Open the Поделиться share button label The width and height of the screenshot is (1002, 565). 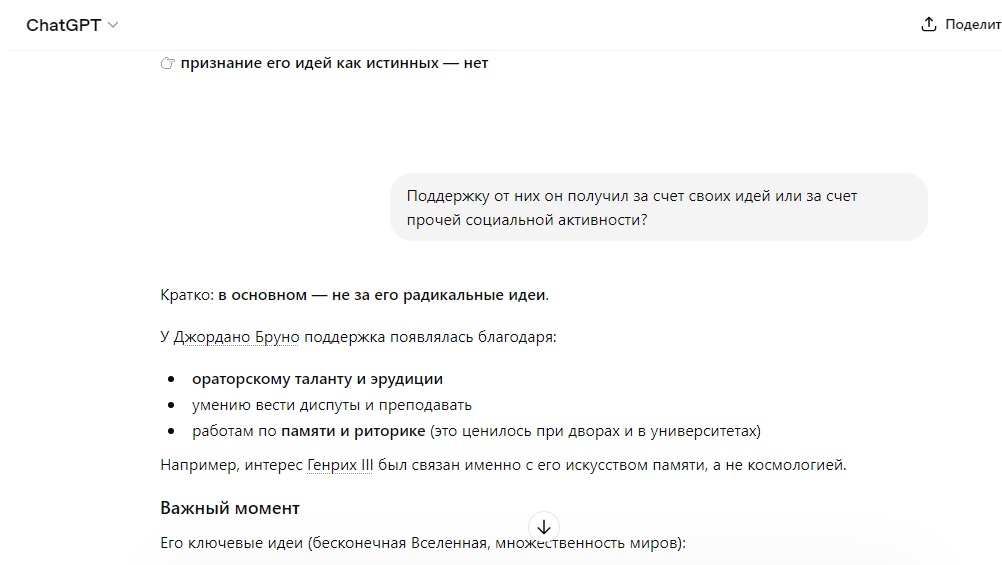[973, 24]
